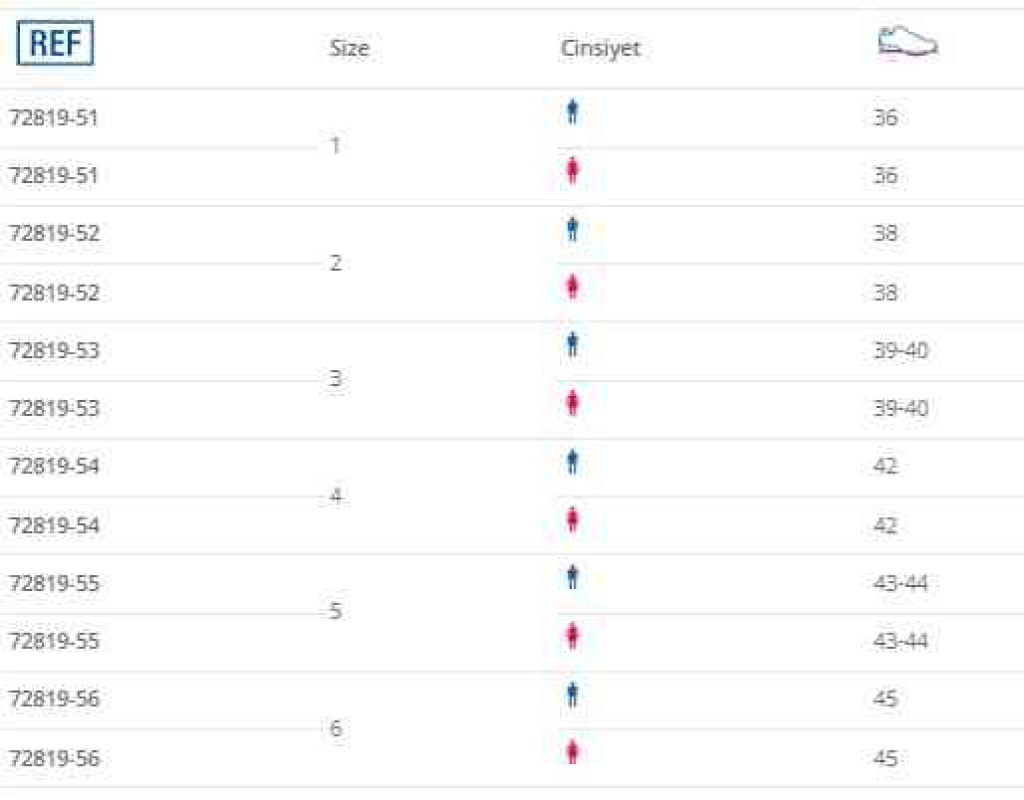Click the pink female icon for size 39-40
1024x800 pixels.
click(573, 403)
